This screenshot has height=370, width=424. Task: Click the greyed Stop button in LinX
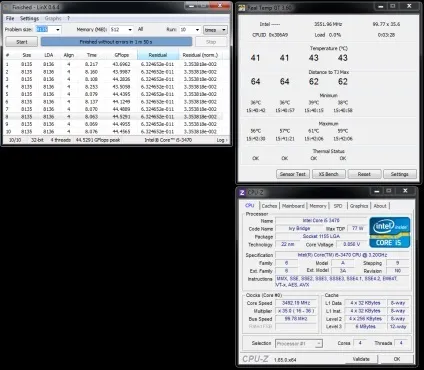point(211,42)
